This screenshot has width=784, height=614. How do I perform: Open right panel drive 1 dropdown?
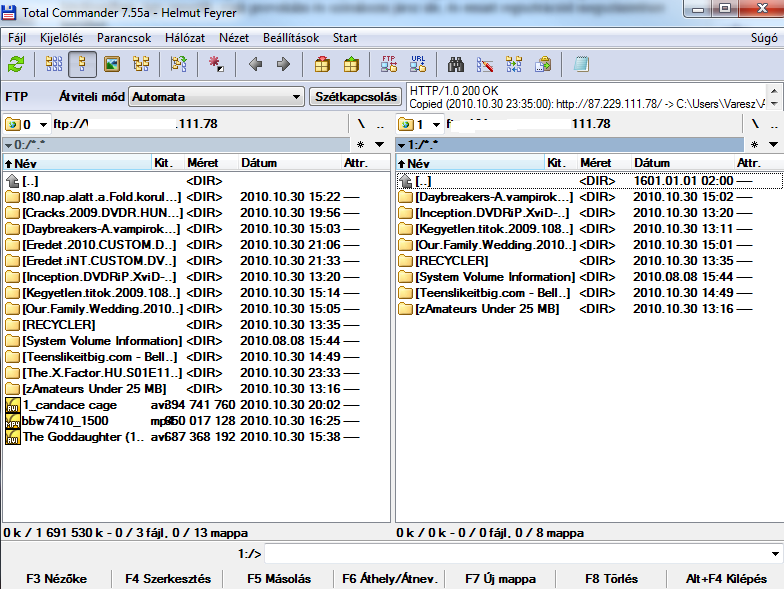[420, 124]
